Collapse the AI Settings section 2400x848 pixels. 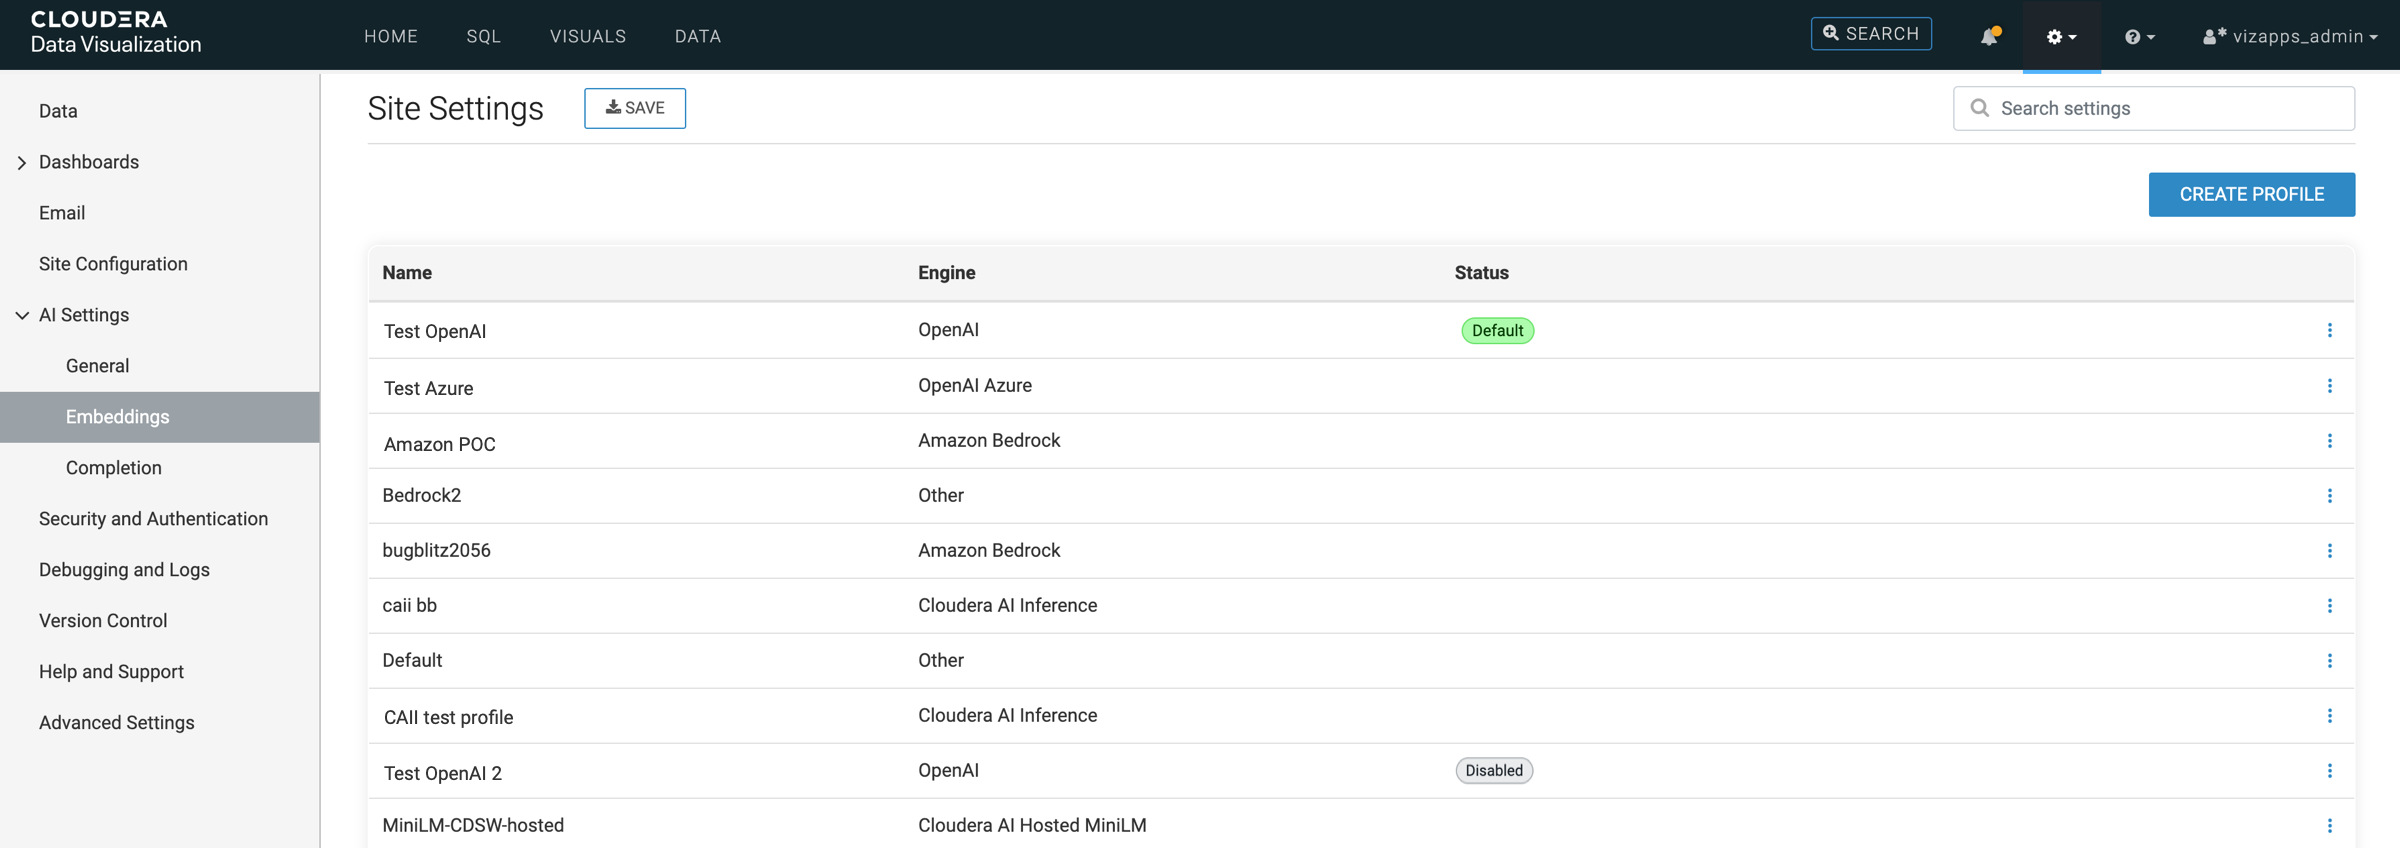[22, 315]
